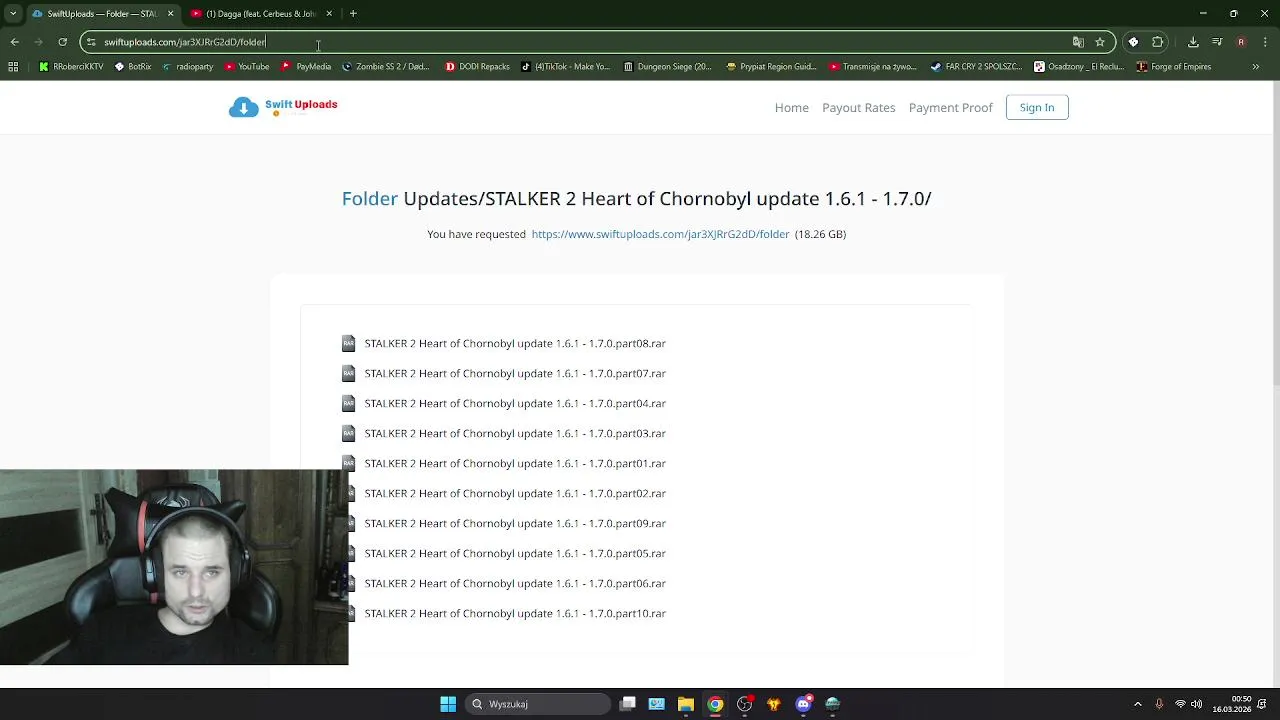The width and height of the screenshot is (1280, 720).
Task: Open the browser extensions puzzle icon
Action: [x=1158, y=42]
